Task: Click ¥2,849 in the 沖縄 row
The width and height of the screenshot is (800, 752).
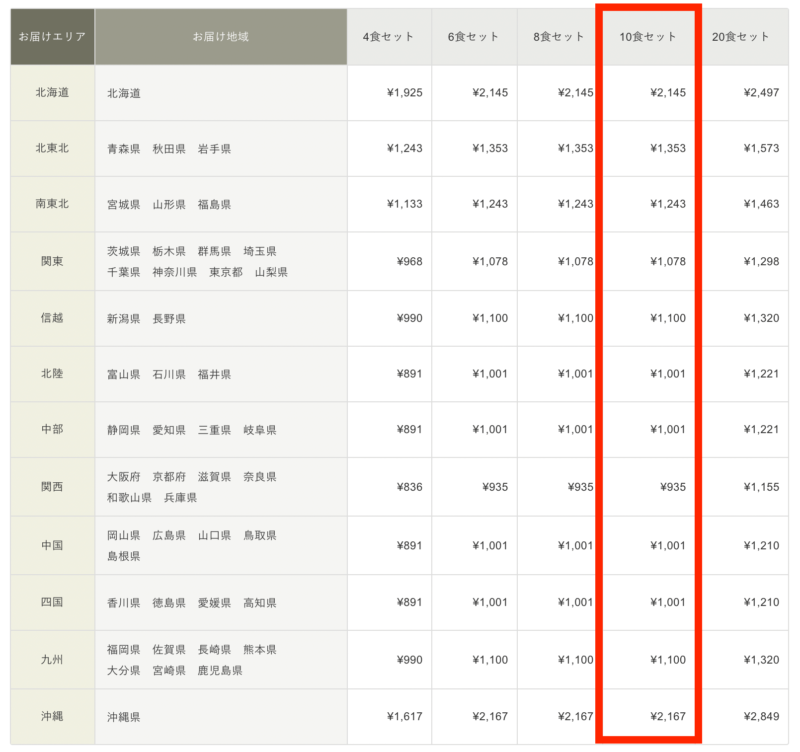Action: (x=761, y=716)
